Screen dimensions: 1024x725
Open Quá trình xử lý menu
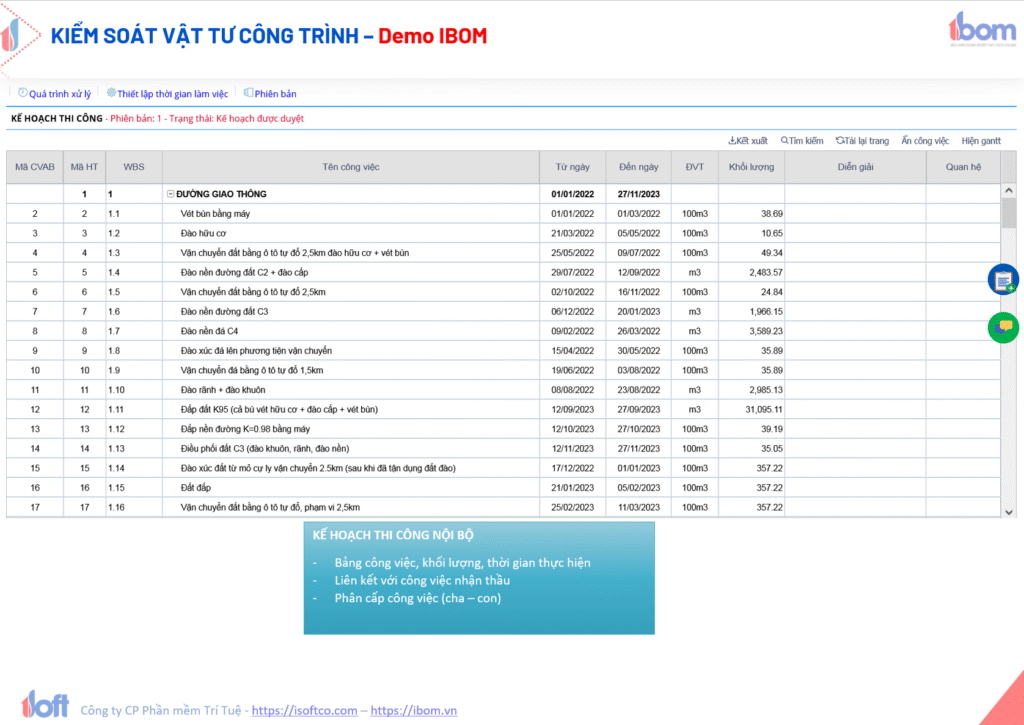(55, 94)
